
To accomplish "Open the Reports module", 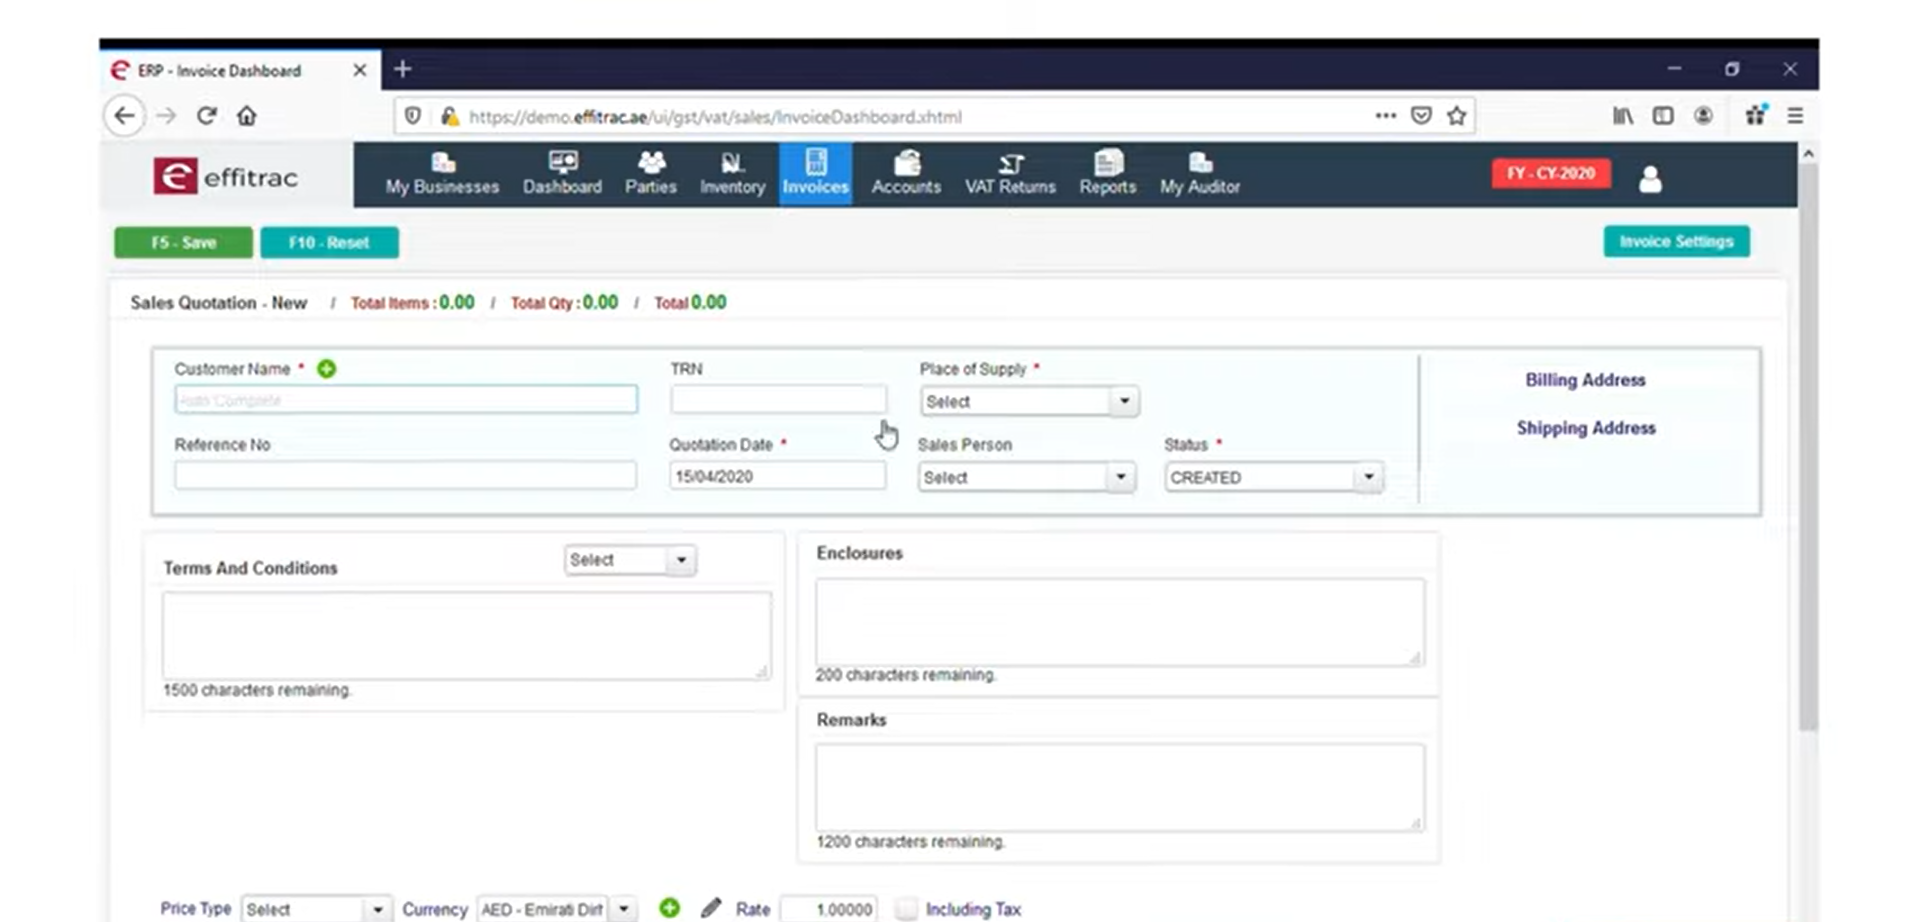I will 1106,173.
